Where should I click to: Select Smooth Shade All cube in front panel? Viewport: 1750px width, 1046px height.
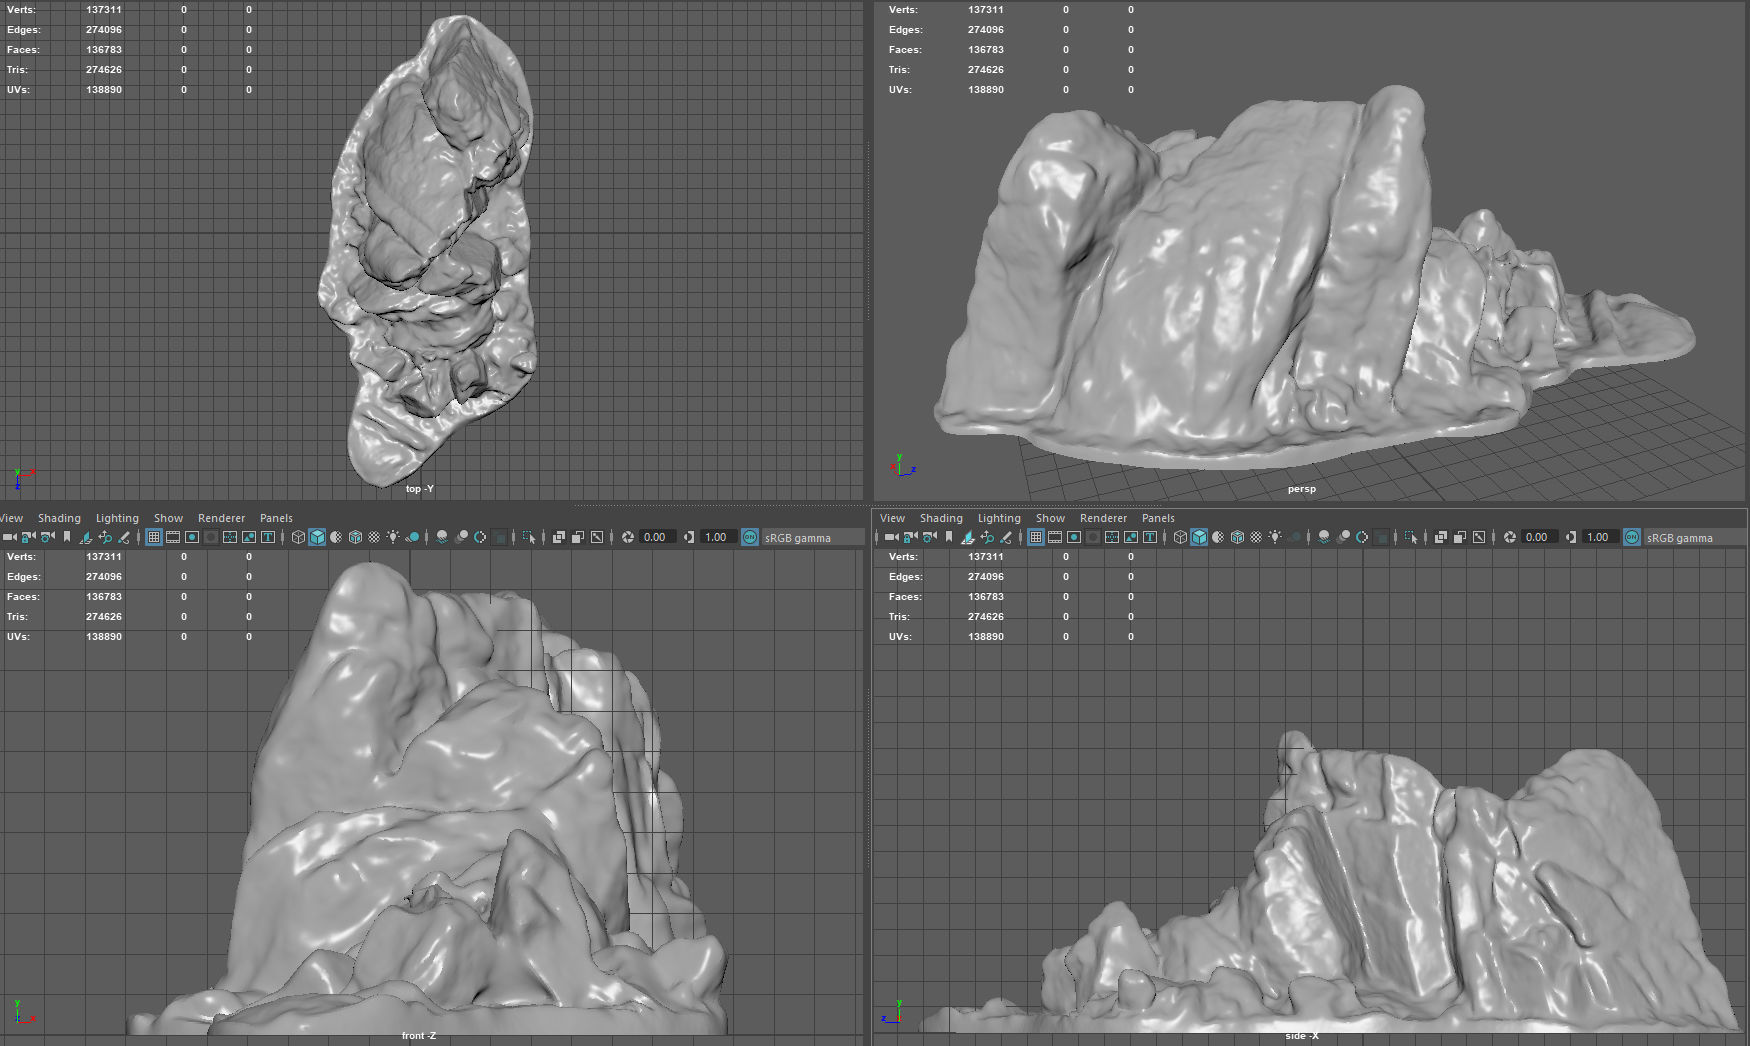click(x=317, y=537)
